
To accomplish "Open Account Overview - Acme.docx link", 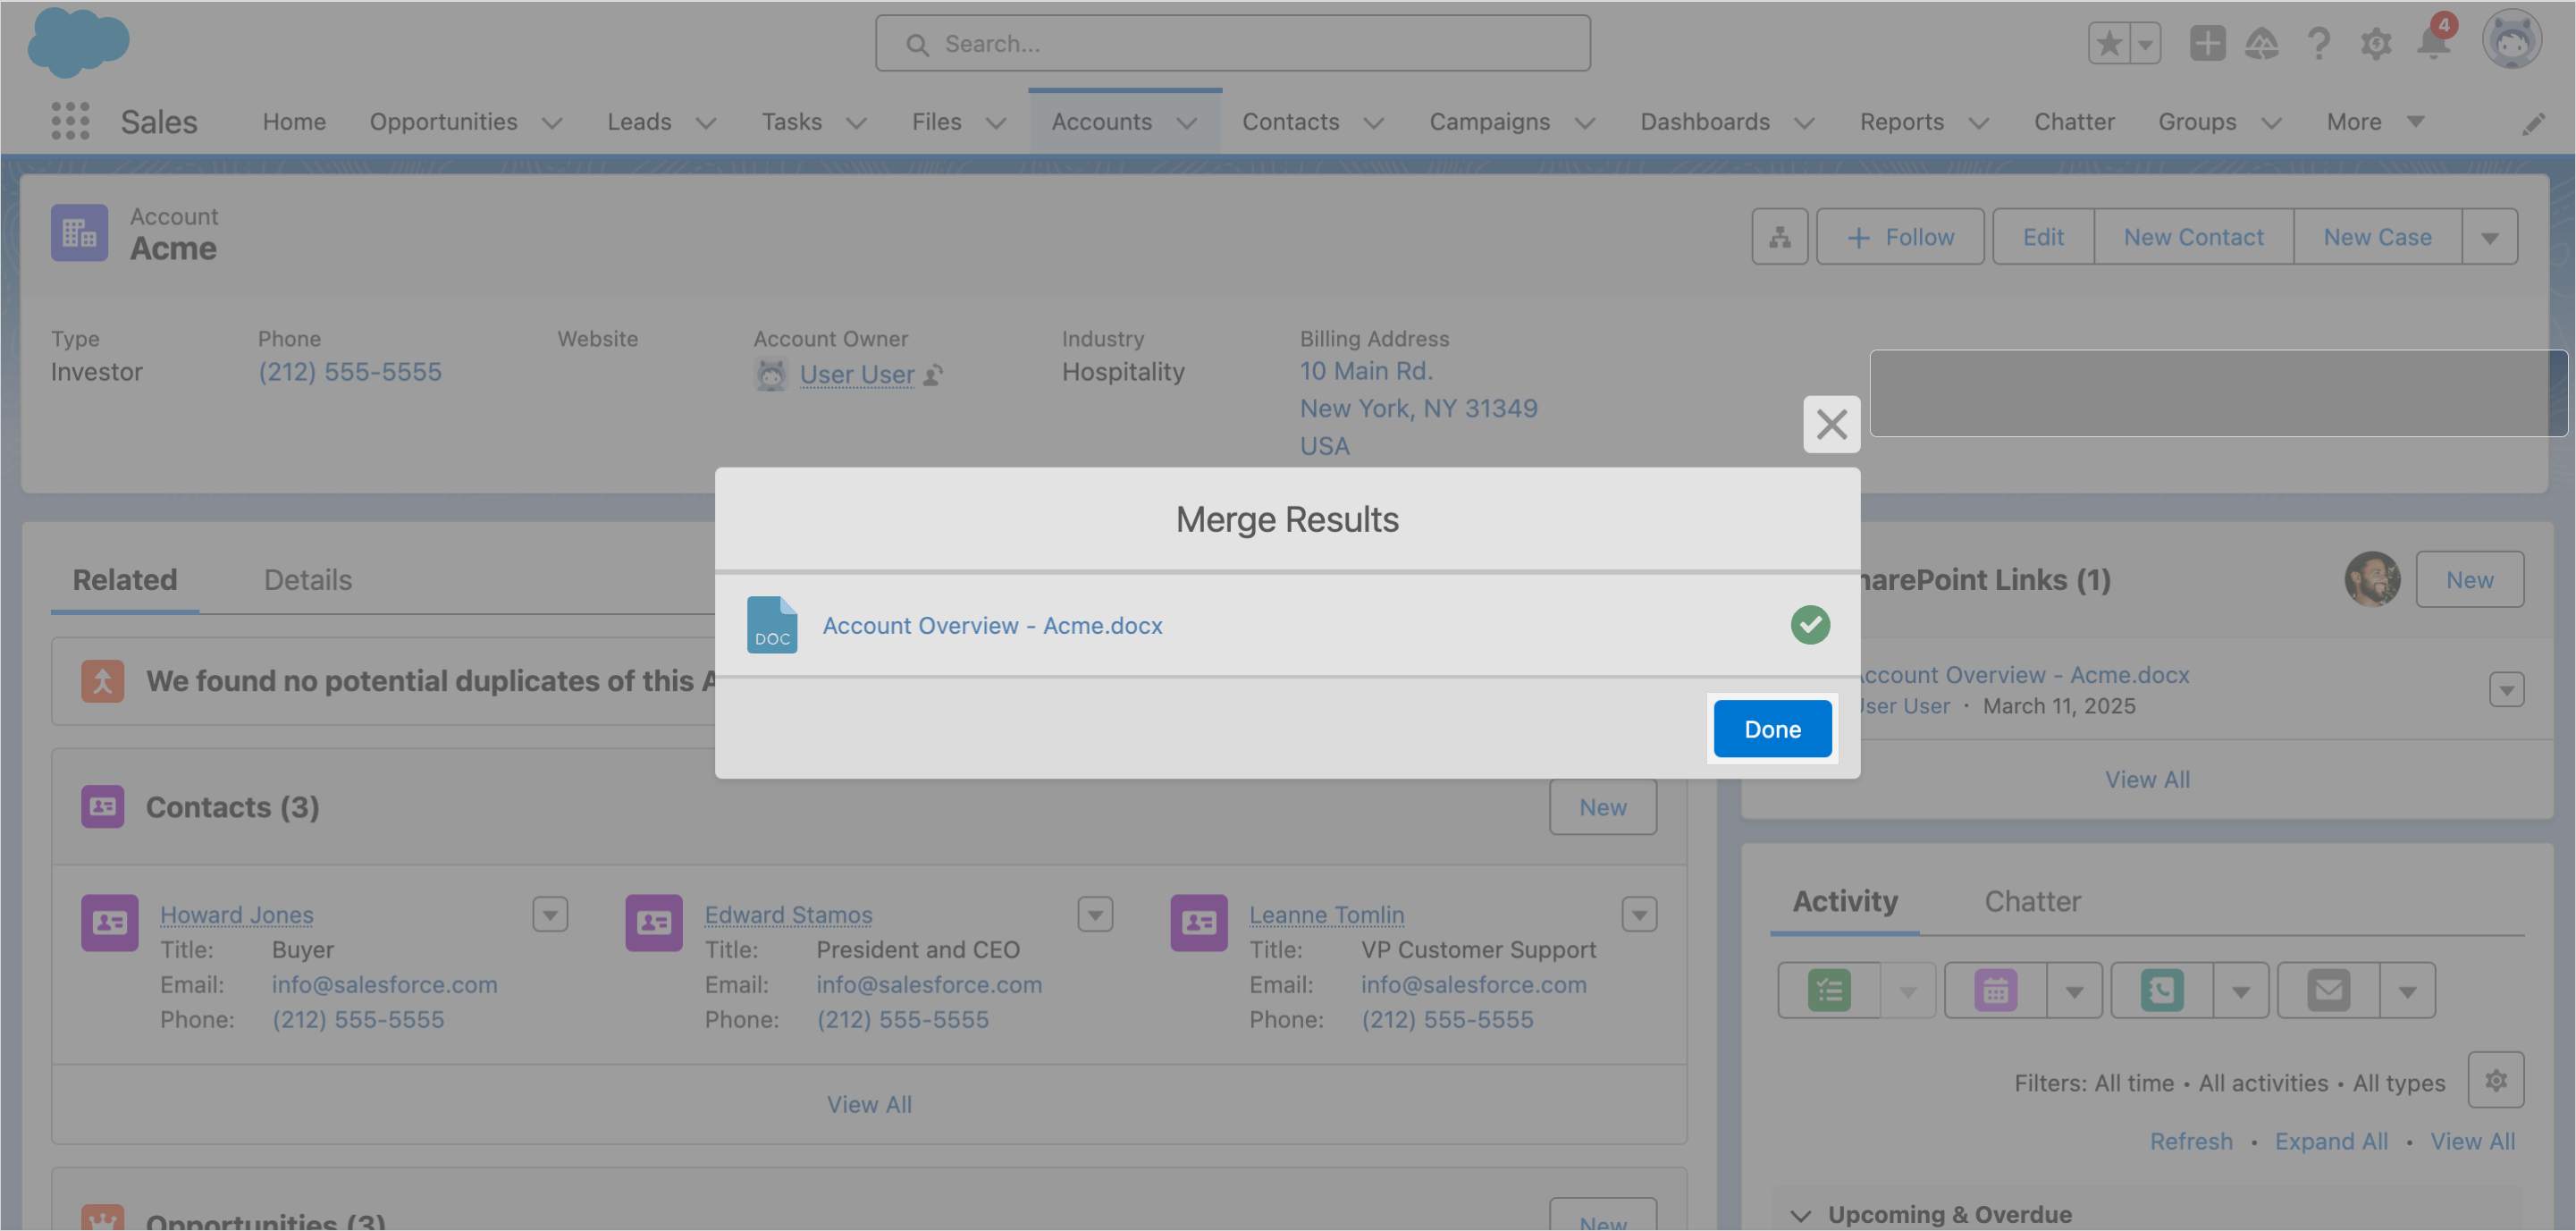I will (992, 625).
